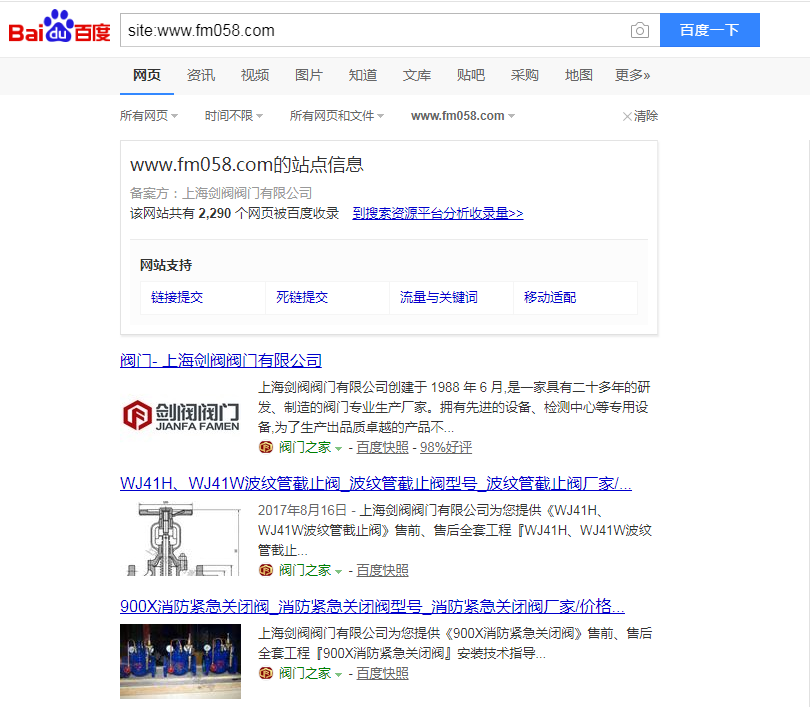This screenshot has width=810, height=707.
Task: Click the 阀门之家 site icon under first result
Action: (264, 446)
